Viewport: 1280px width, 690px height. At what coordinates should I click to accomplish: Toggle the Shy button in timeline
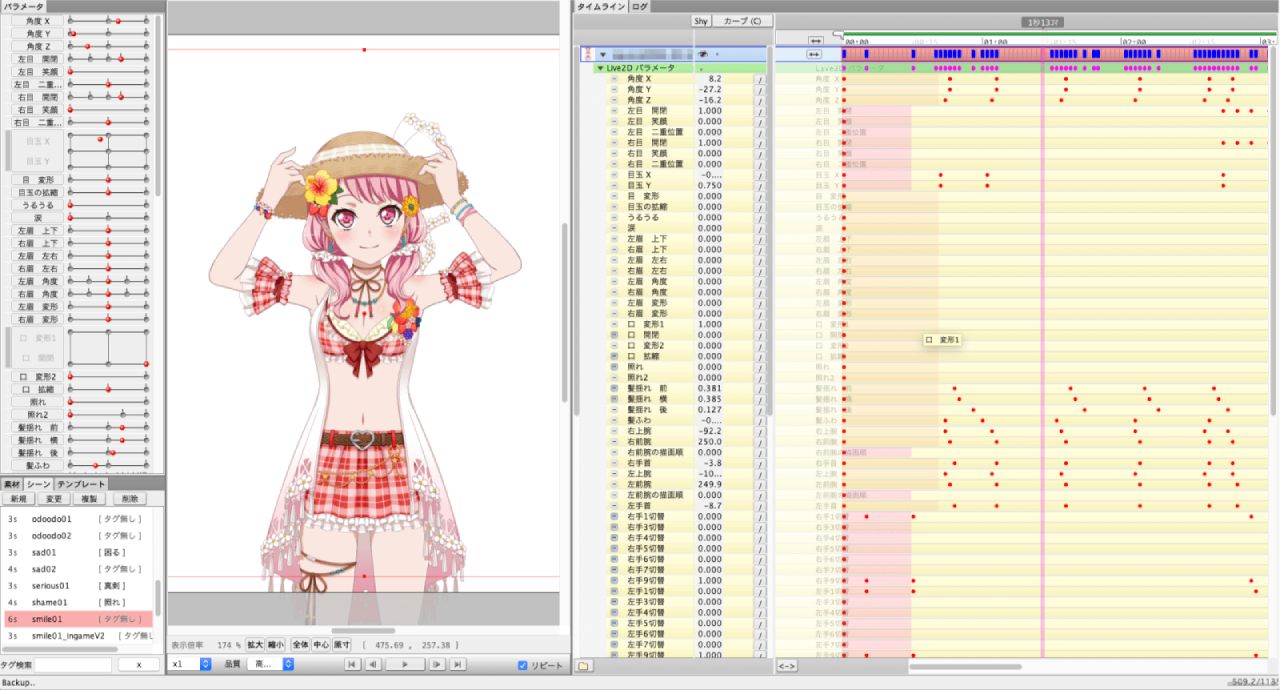coord(701,21)
